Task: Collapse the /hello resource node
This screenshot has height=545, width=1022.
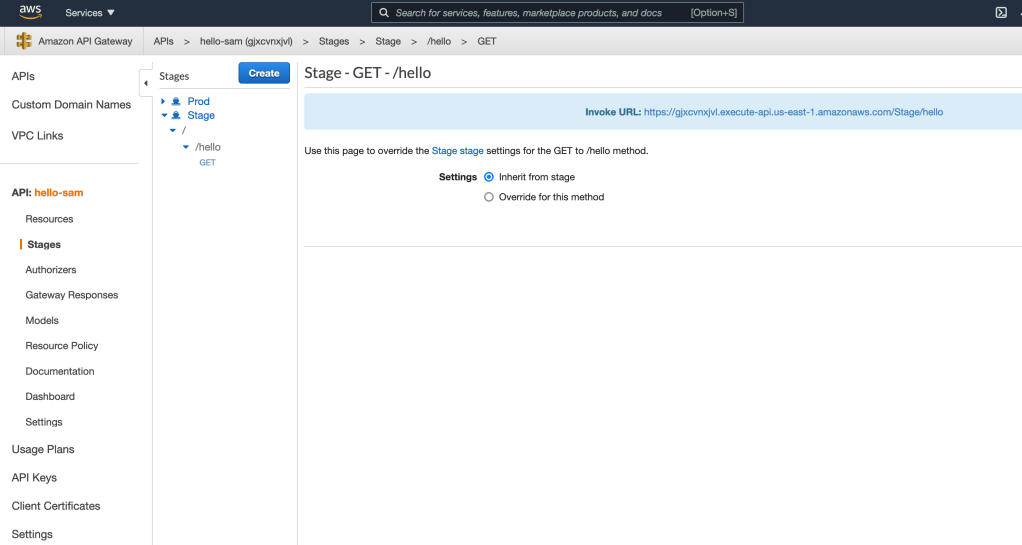Action: click(x=185, y=147)
